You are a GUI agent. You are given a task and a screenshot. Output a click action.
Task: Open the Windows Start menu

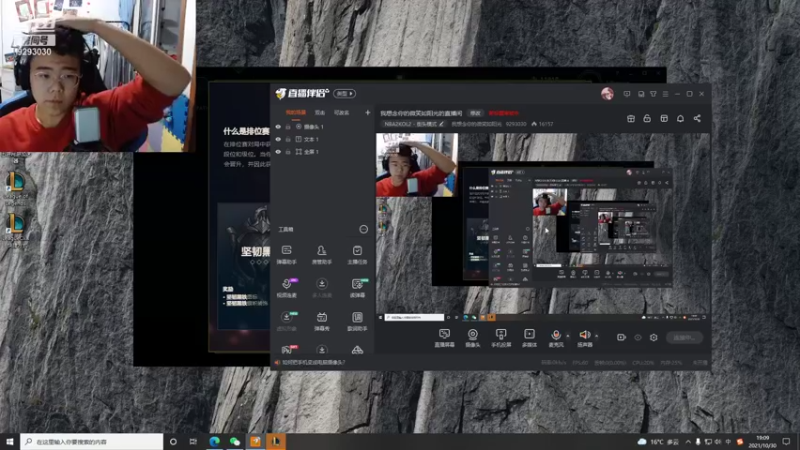tap(10, 441)
